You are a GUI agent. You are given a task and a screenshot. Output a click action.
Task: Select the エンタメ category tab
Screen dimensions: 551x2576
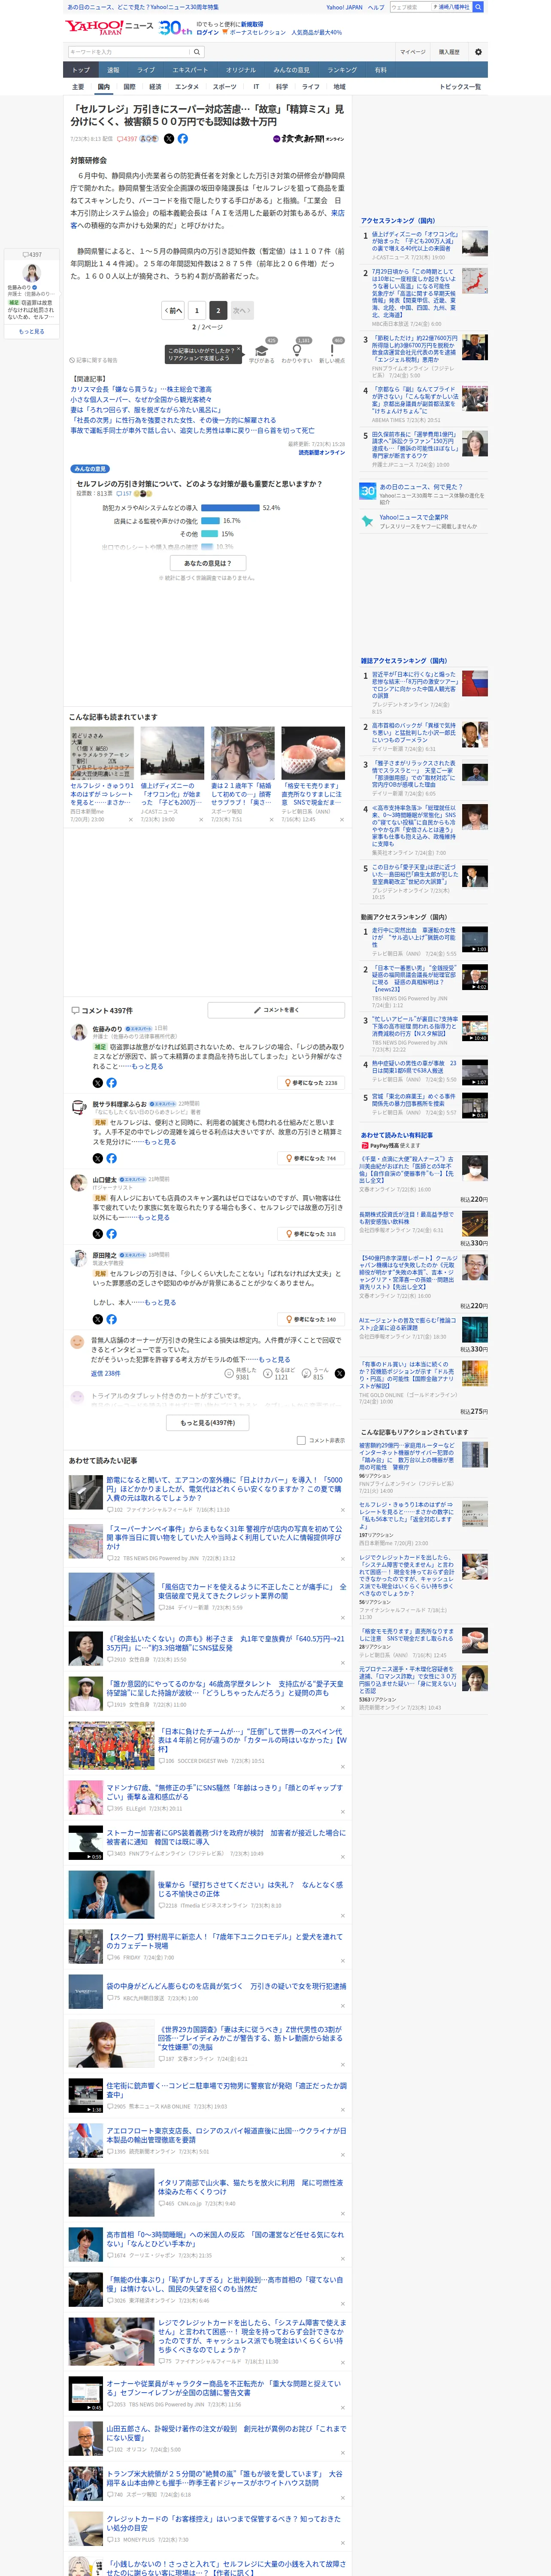tap(187, 87)
